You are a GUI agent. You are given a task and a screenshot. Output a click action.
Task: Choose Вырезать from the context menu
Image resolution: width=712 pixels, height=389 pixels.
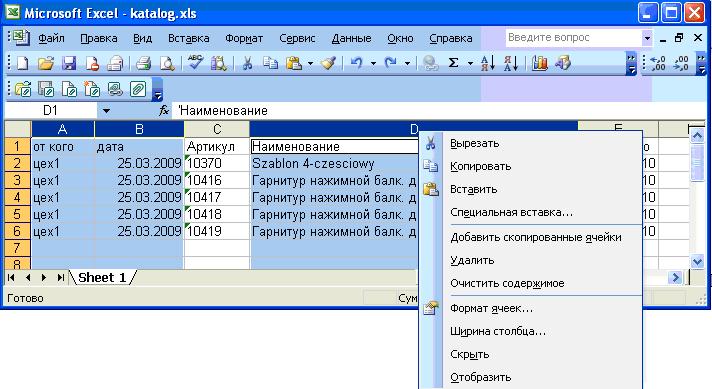point(530,143)
